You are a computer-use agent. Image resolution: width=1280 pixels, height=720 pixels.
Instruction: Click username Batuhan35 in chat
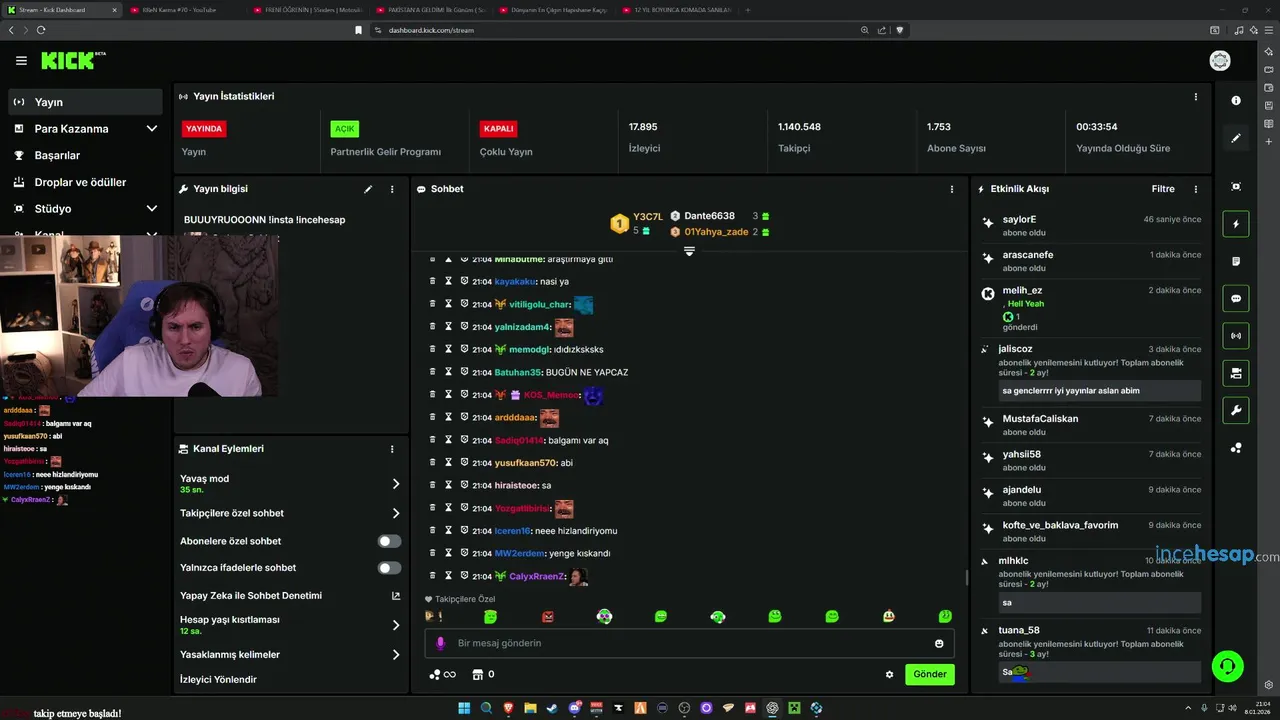click(x=518, y=372)
